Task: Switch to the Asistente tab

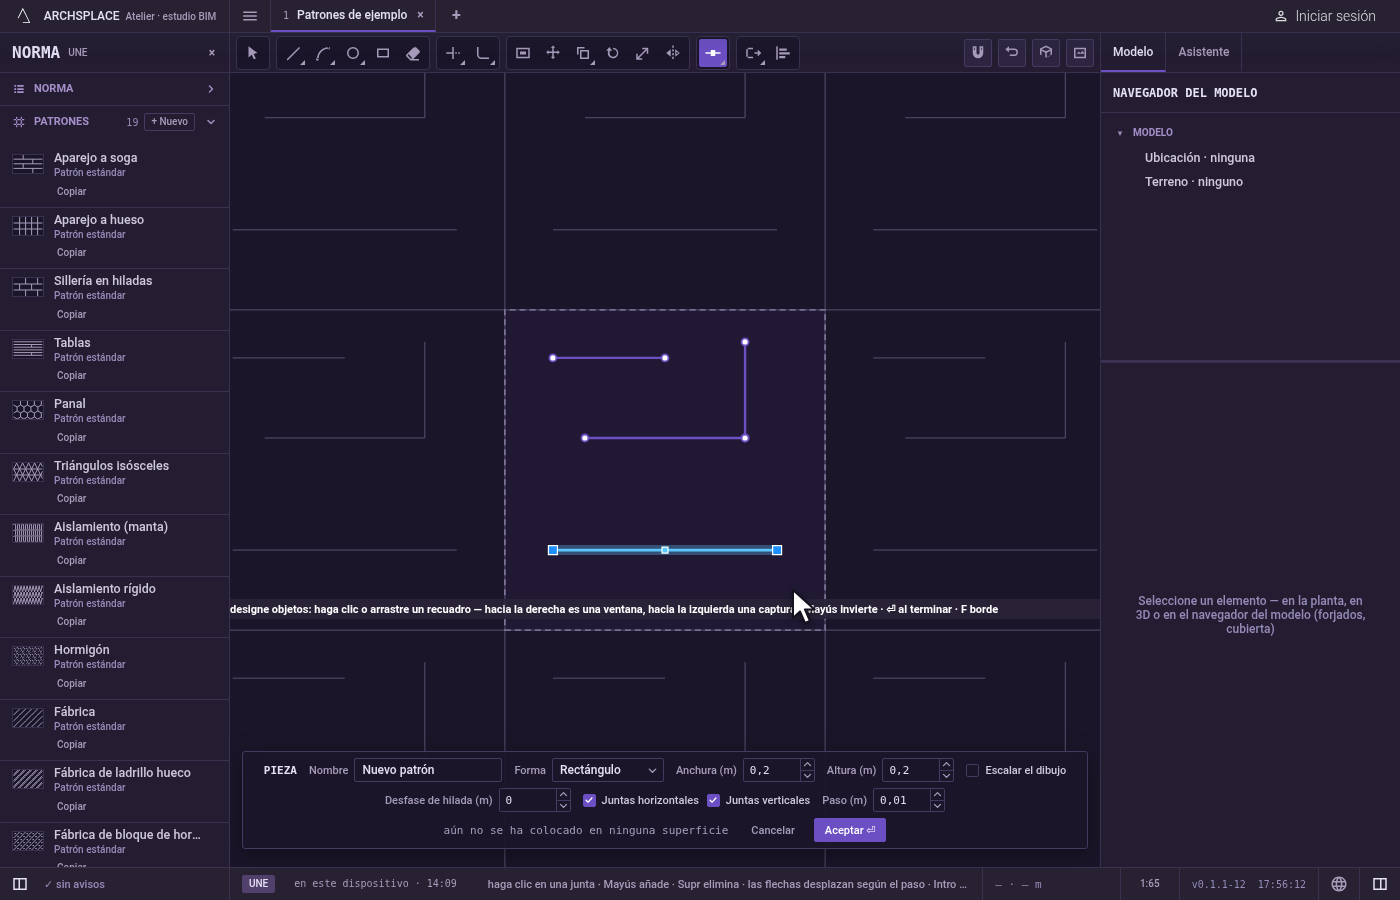Action: (1204, 52)
